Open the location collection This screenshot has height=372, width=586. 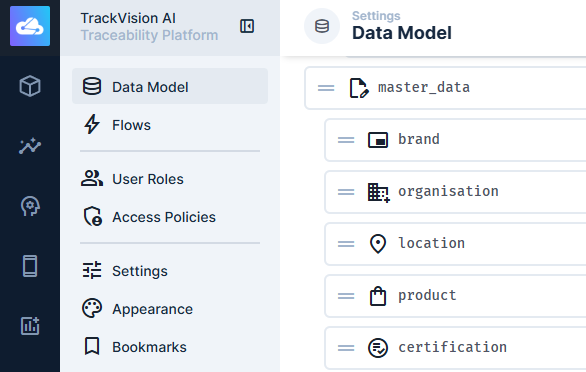[x=456, y=244]
